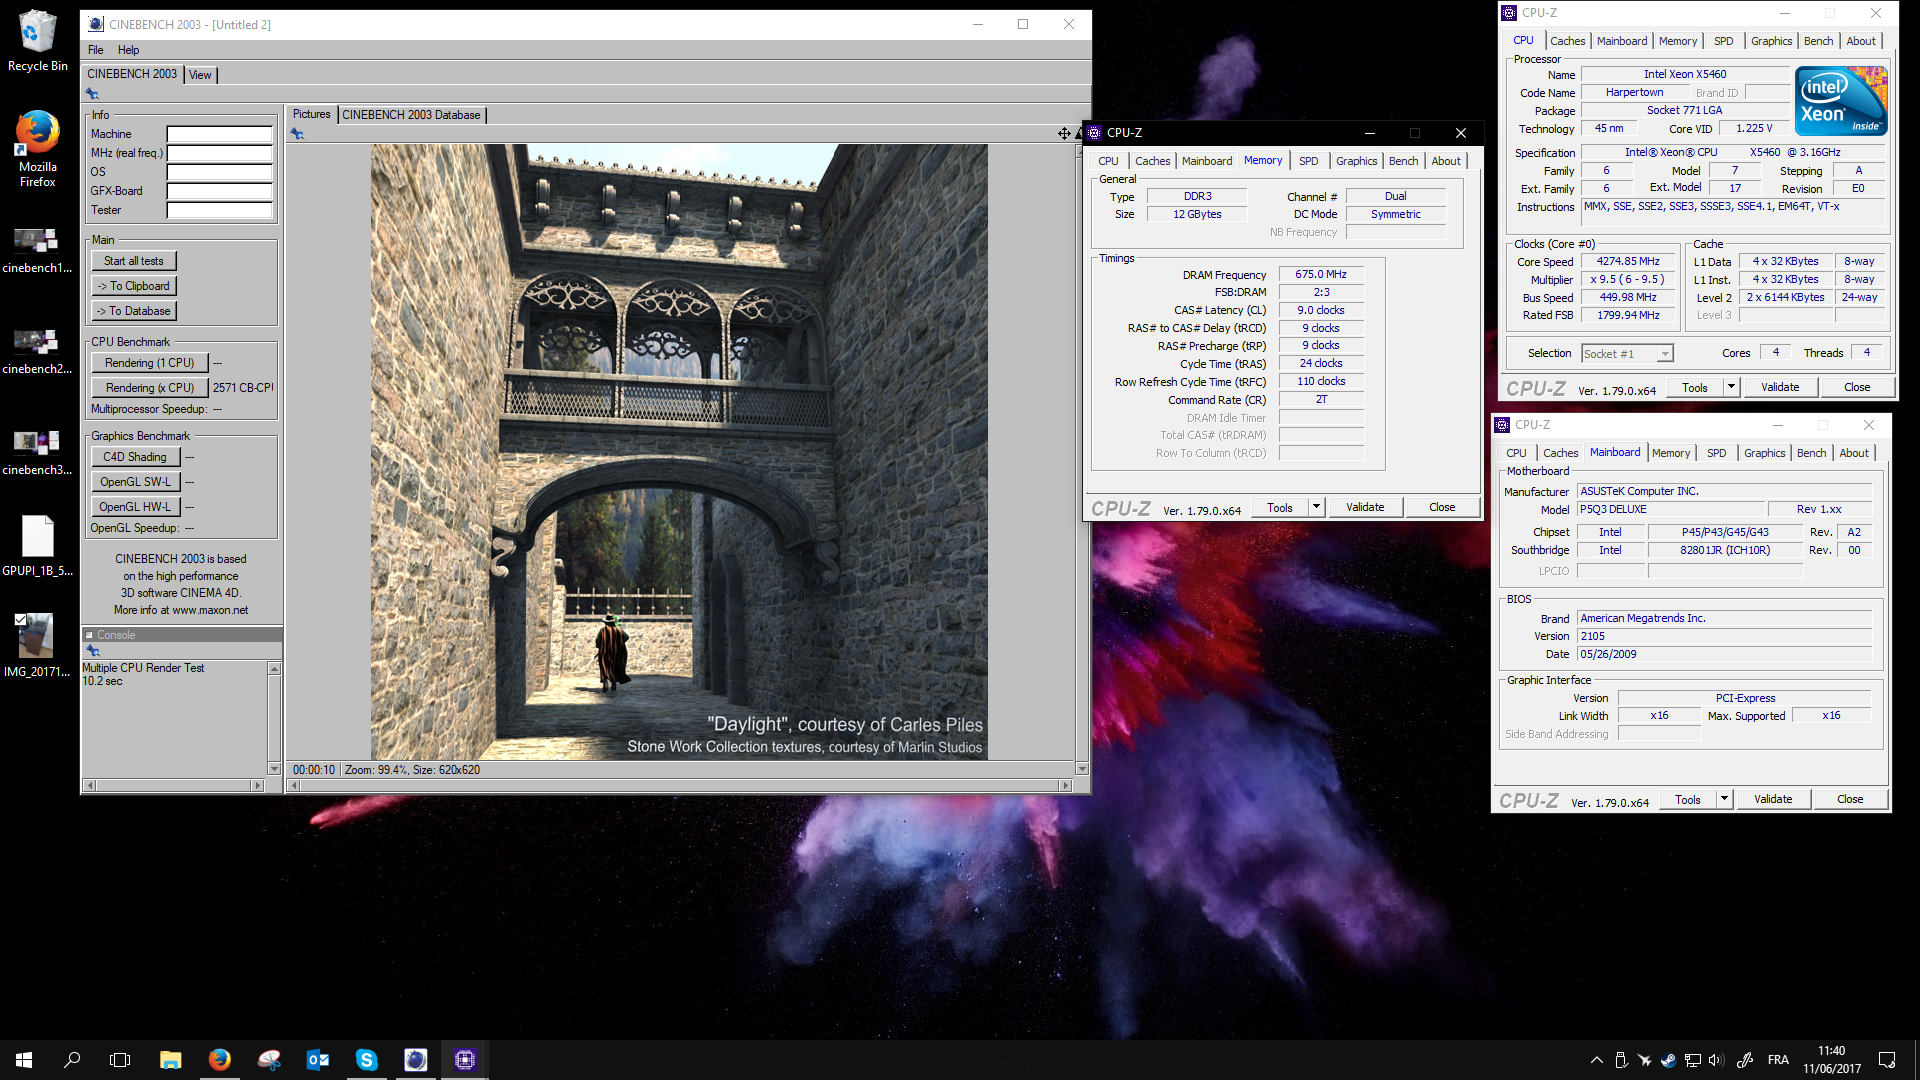Click Rendering (x CPU) button

tap(150, 388)
